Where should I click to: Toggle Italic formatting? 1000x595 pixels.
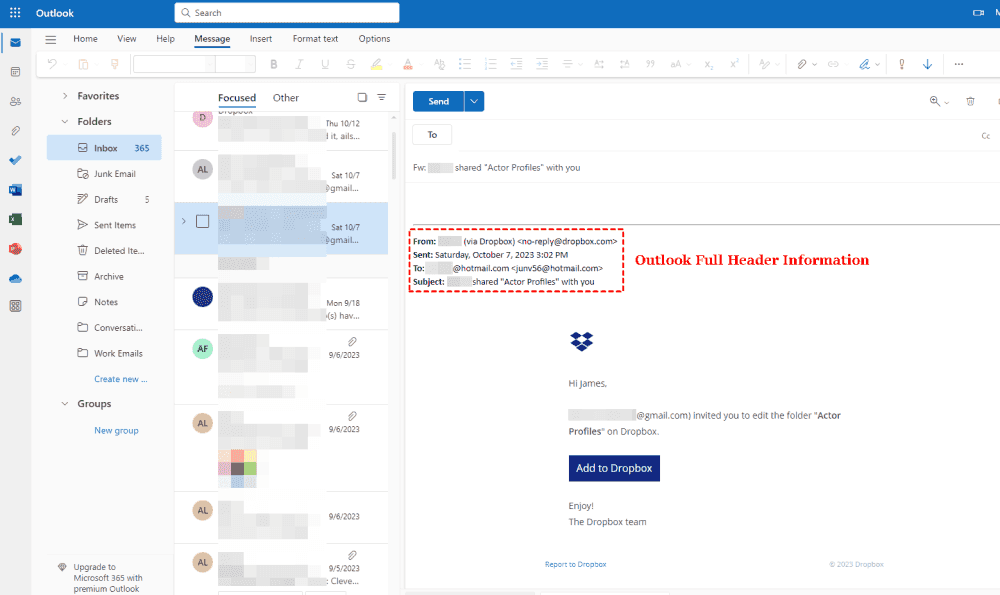[299, 64]
